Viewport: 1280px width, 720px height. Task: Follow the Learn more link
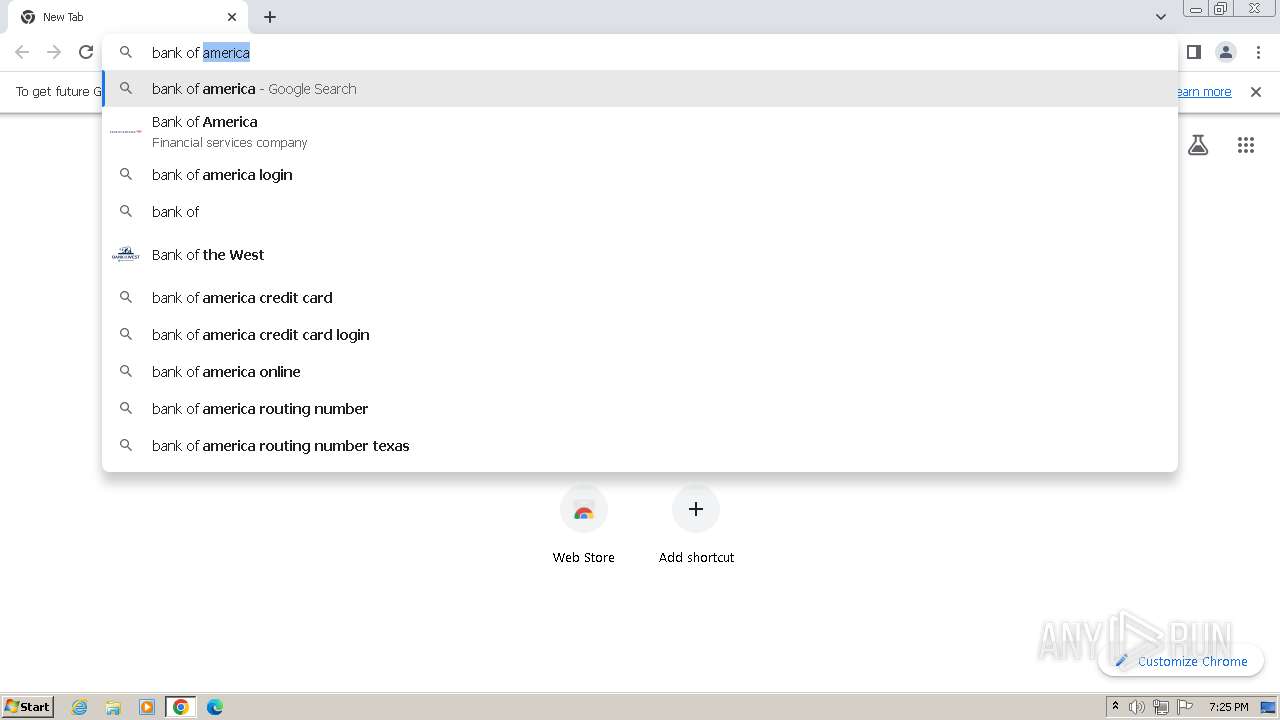click(1204, 92)
